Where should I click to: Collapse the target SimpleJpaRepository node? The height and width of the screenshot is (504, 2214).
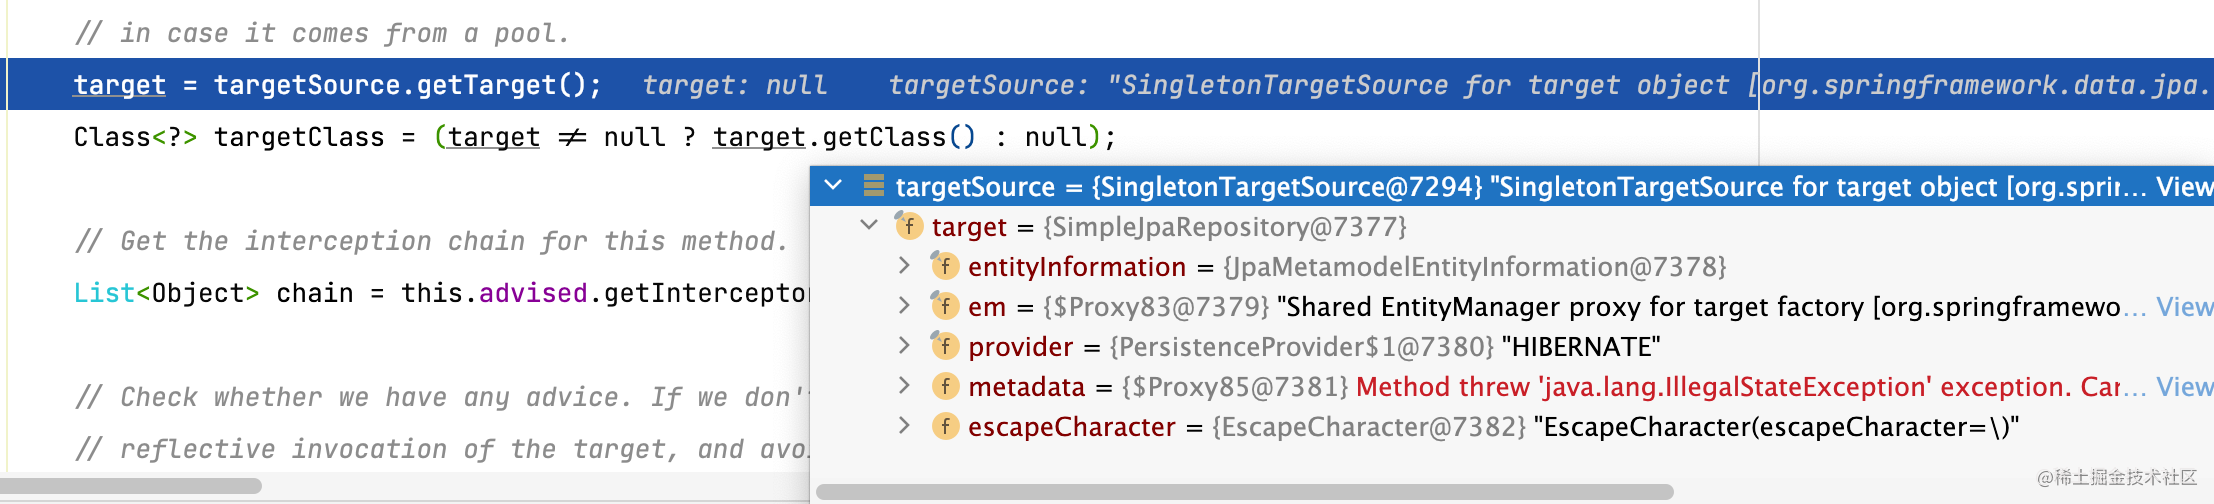[x=869, y=226]
